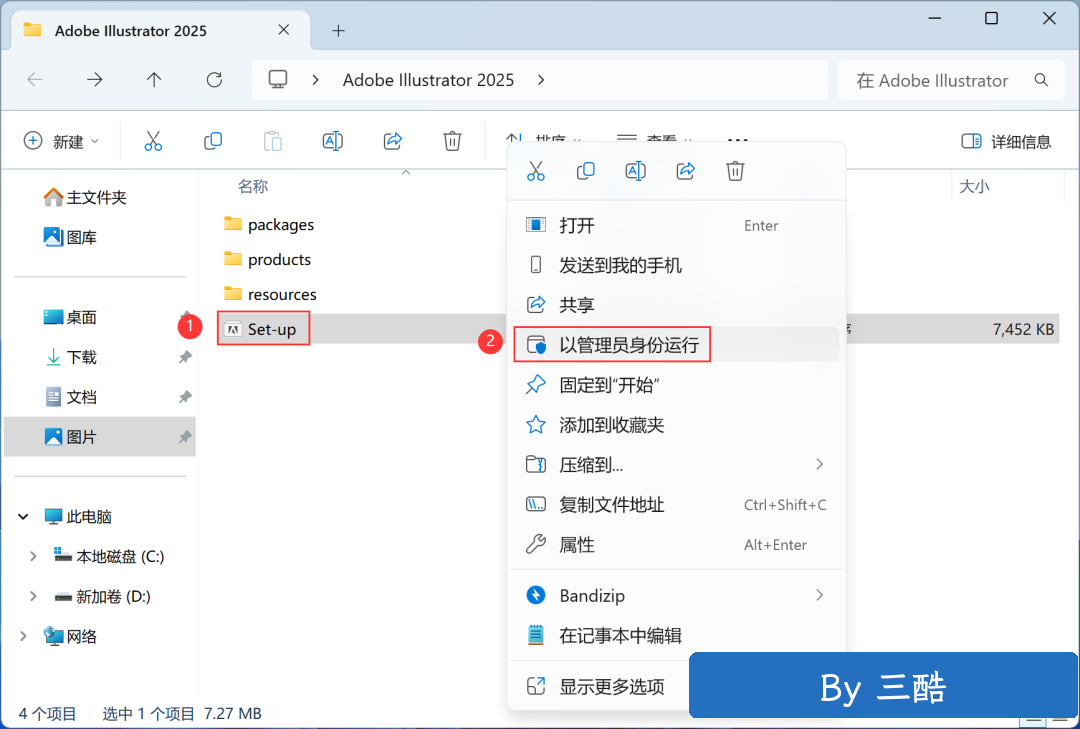
Task: Choose 在记事本中编辑 from the context menu
Action: pos(676,635)
